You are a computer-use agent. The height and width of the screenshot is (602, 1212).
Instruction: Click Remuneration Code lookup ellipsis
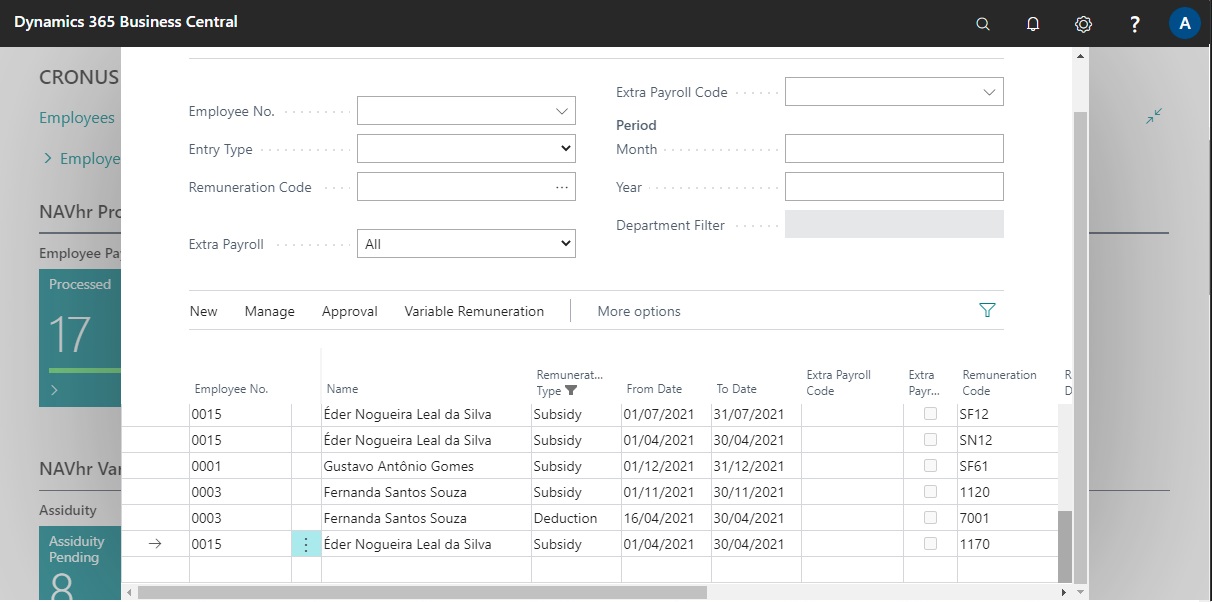pyautogui.click(x=562, y=187)
